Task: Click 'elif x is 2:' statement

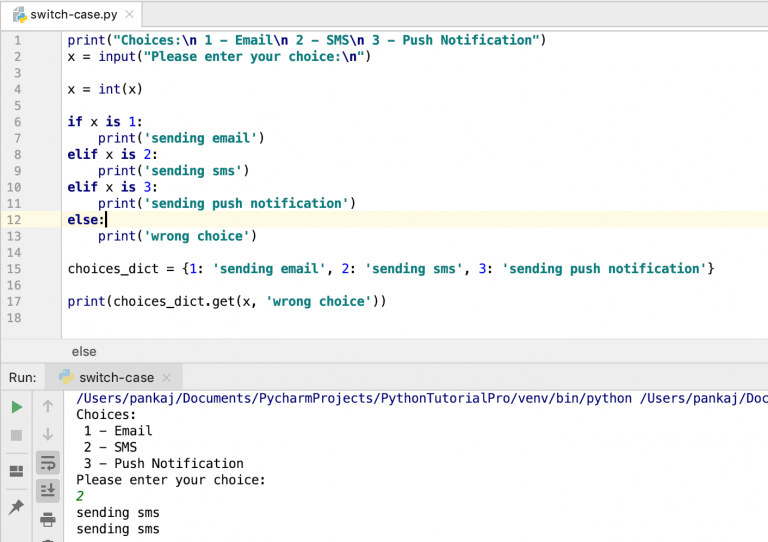Action: pyautogui.click(x=113, y=154)
